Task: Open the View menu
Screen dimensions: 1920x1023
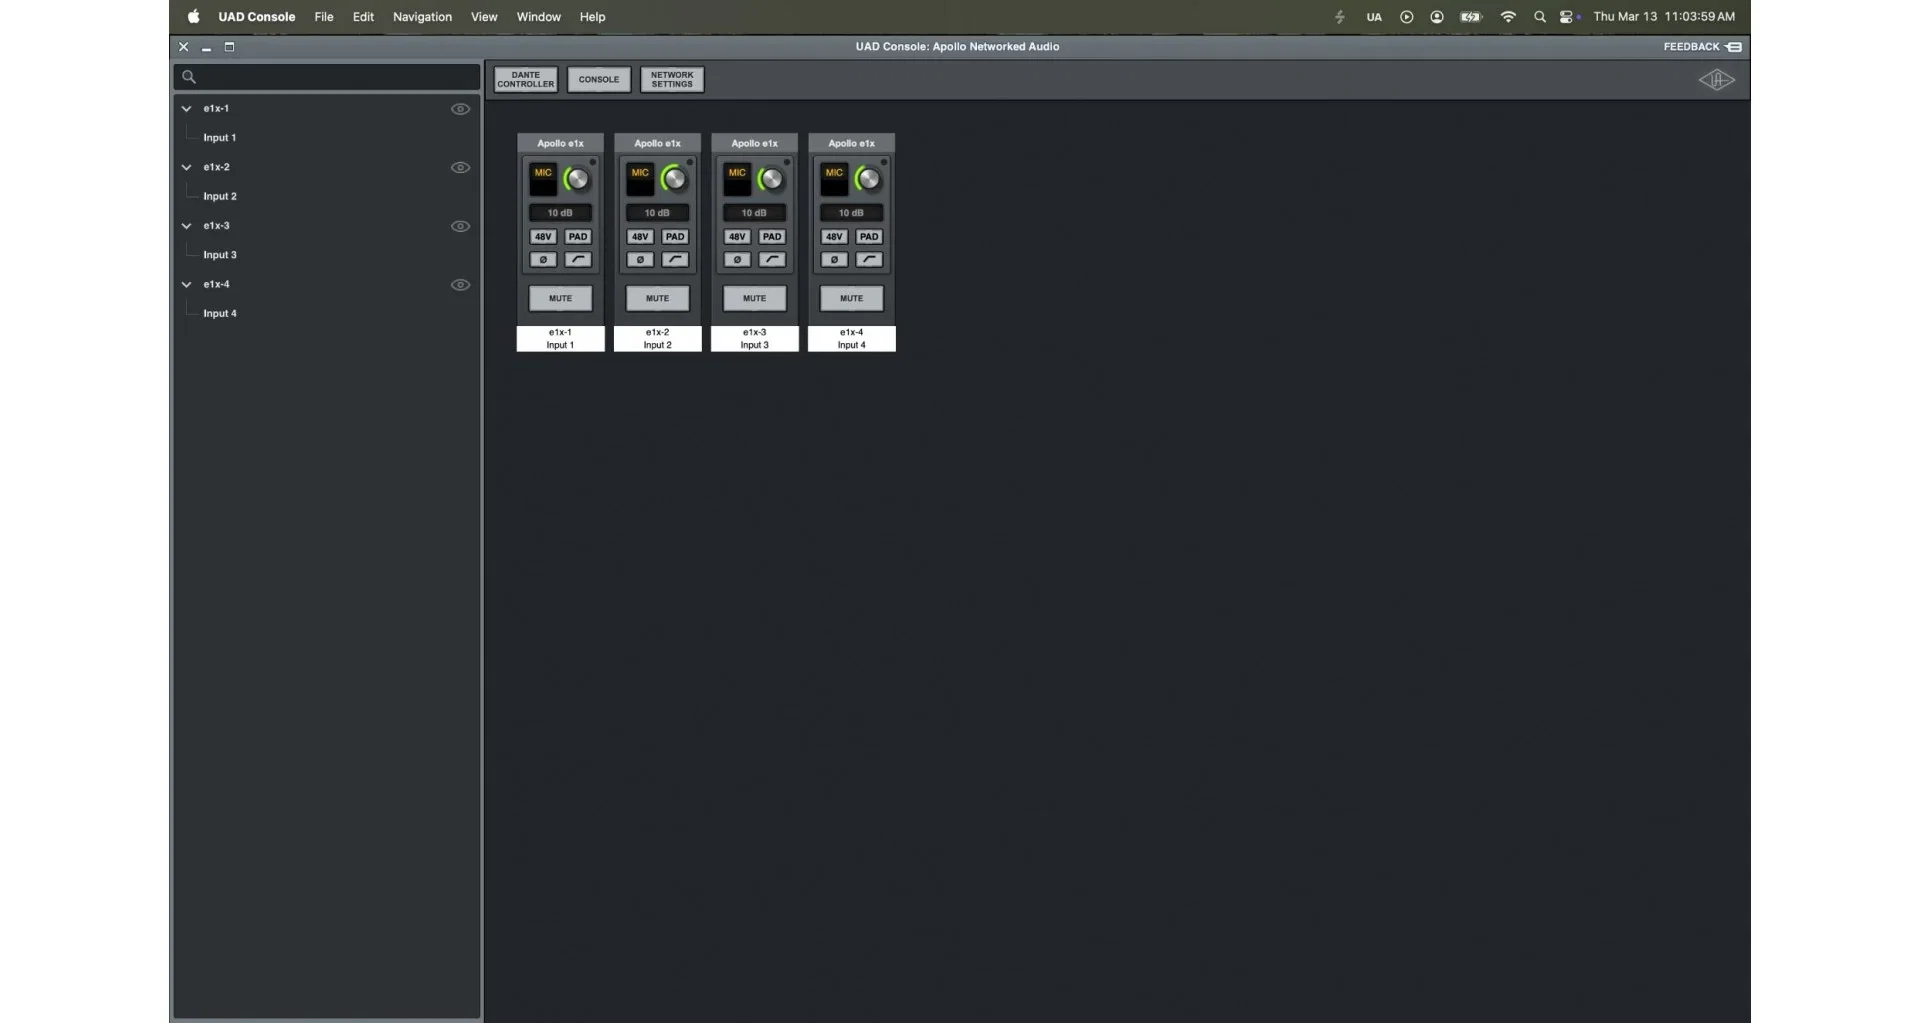Action: 484,17
